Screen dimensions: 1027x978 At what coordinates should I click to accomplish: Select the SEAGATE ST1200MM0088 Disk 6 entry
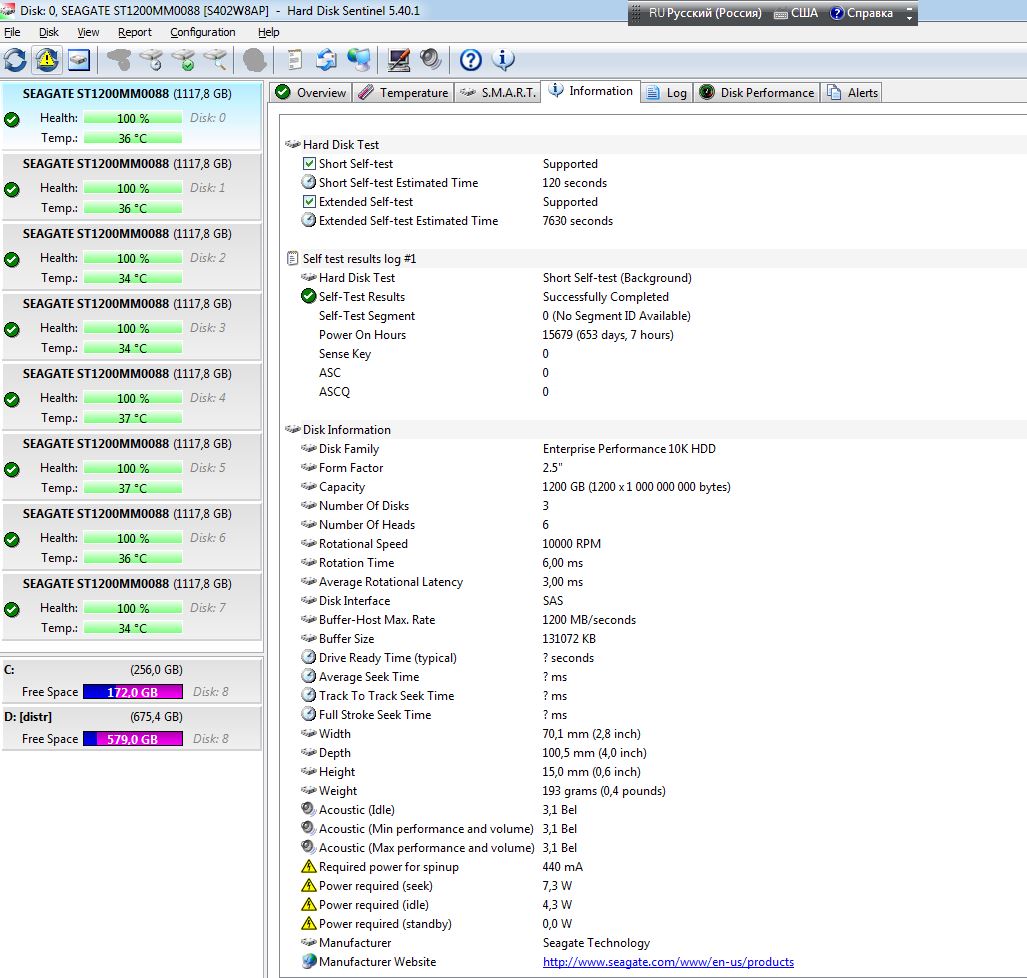tap(131, 536)
